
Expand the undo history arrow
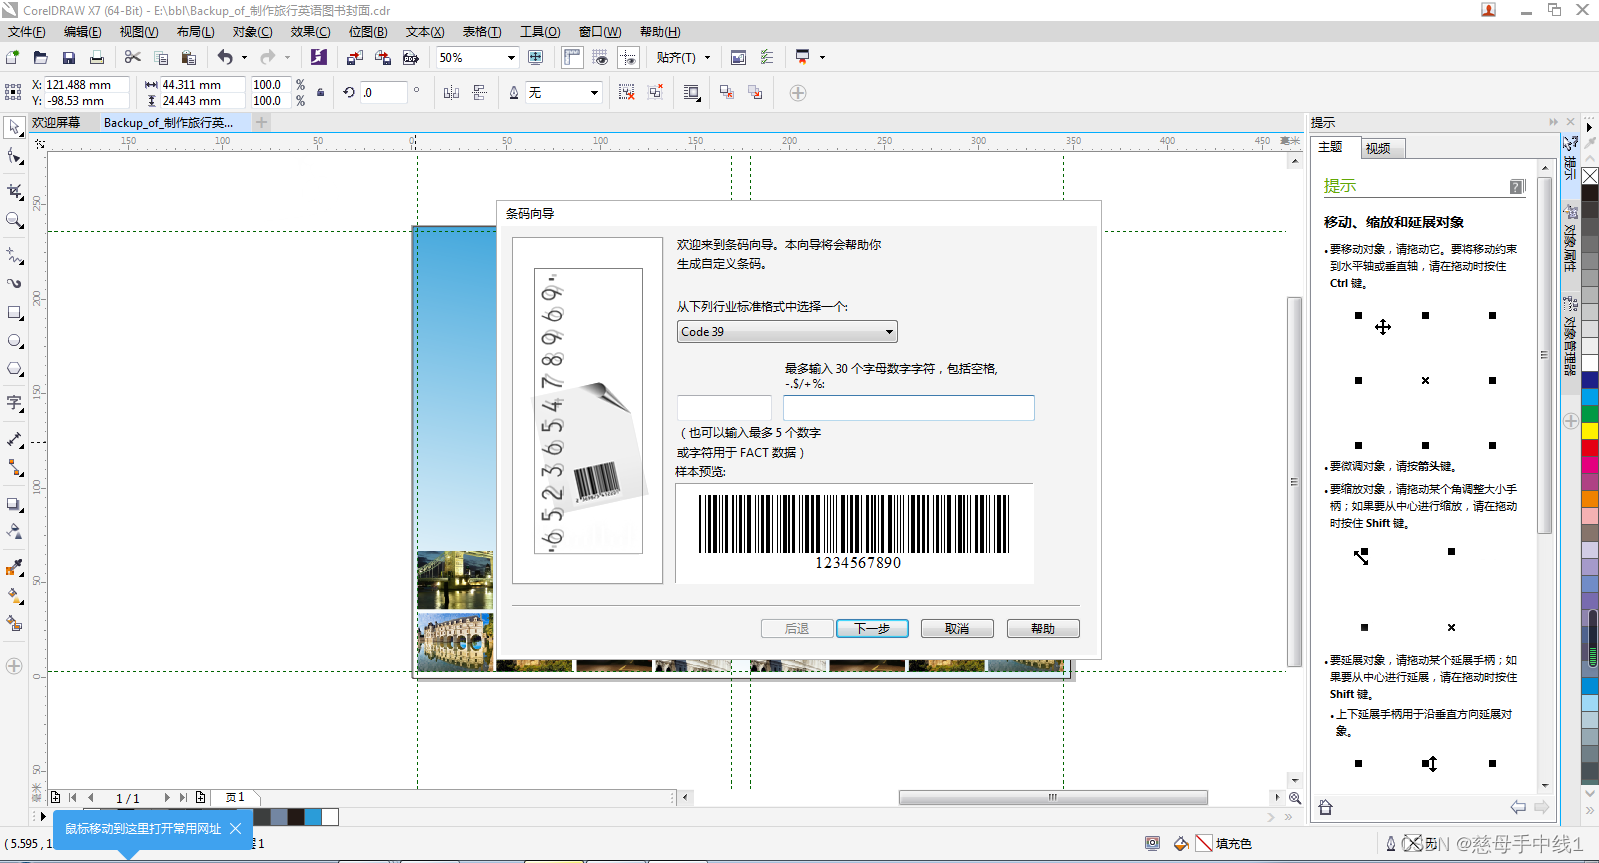point(244,58)
